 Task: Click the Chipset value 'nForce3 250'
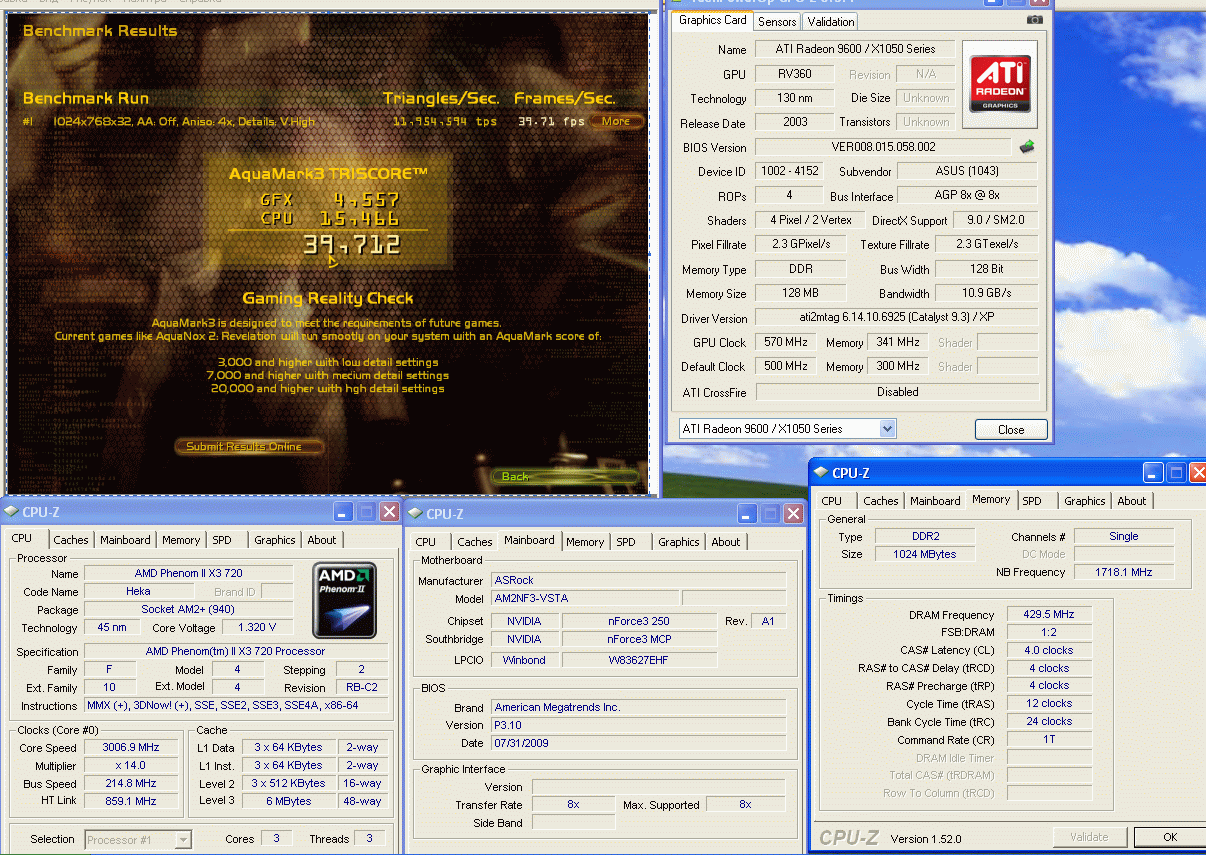(x=638, y=622)
